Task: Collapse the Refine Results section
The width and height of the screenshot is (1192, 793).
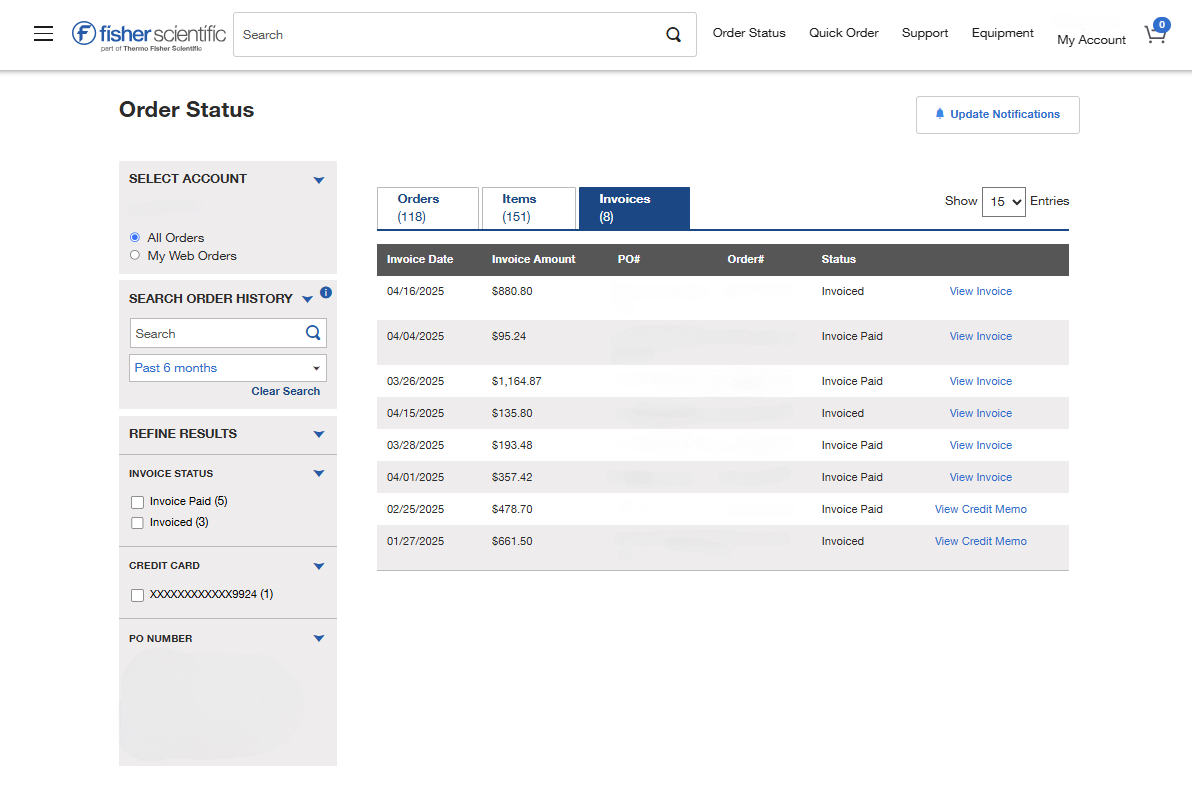Action: (x=318, y=435)
